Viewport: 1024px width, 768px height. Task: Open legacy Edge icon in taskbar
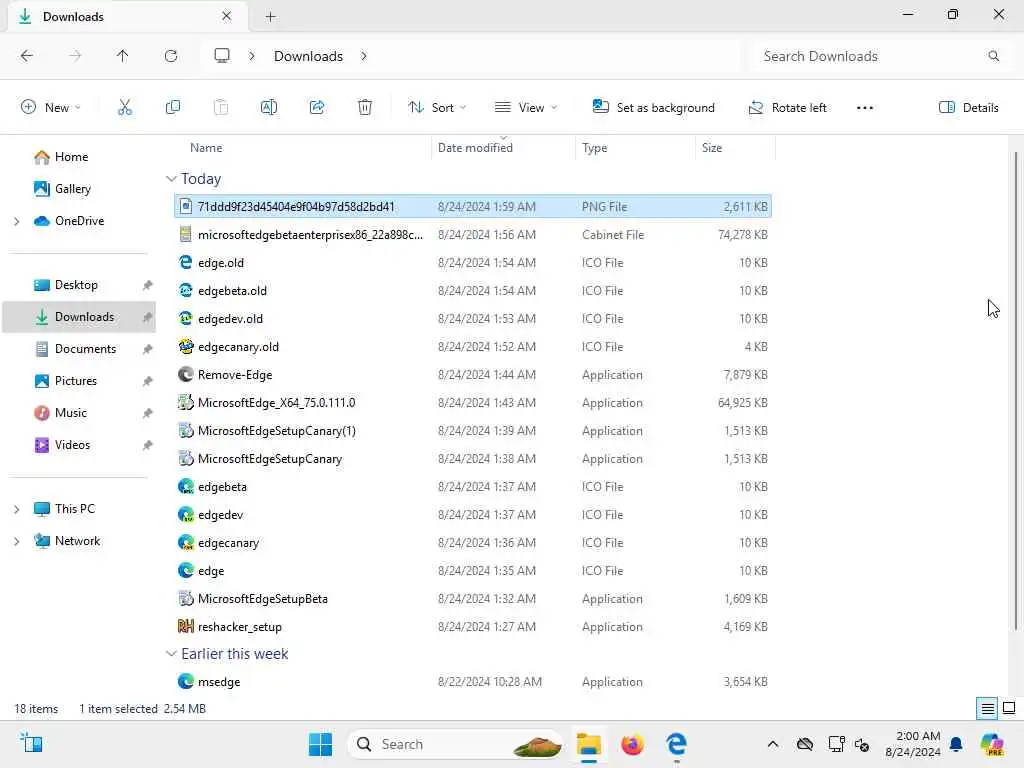point(677,744)
